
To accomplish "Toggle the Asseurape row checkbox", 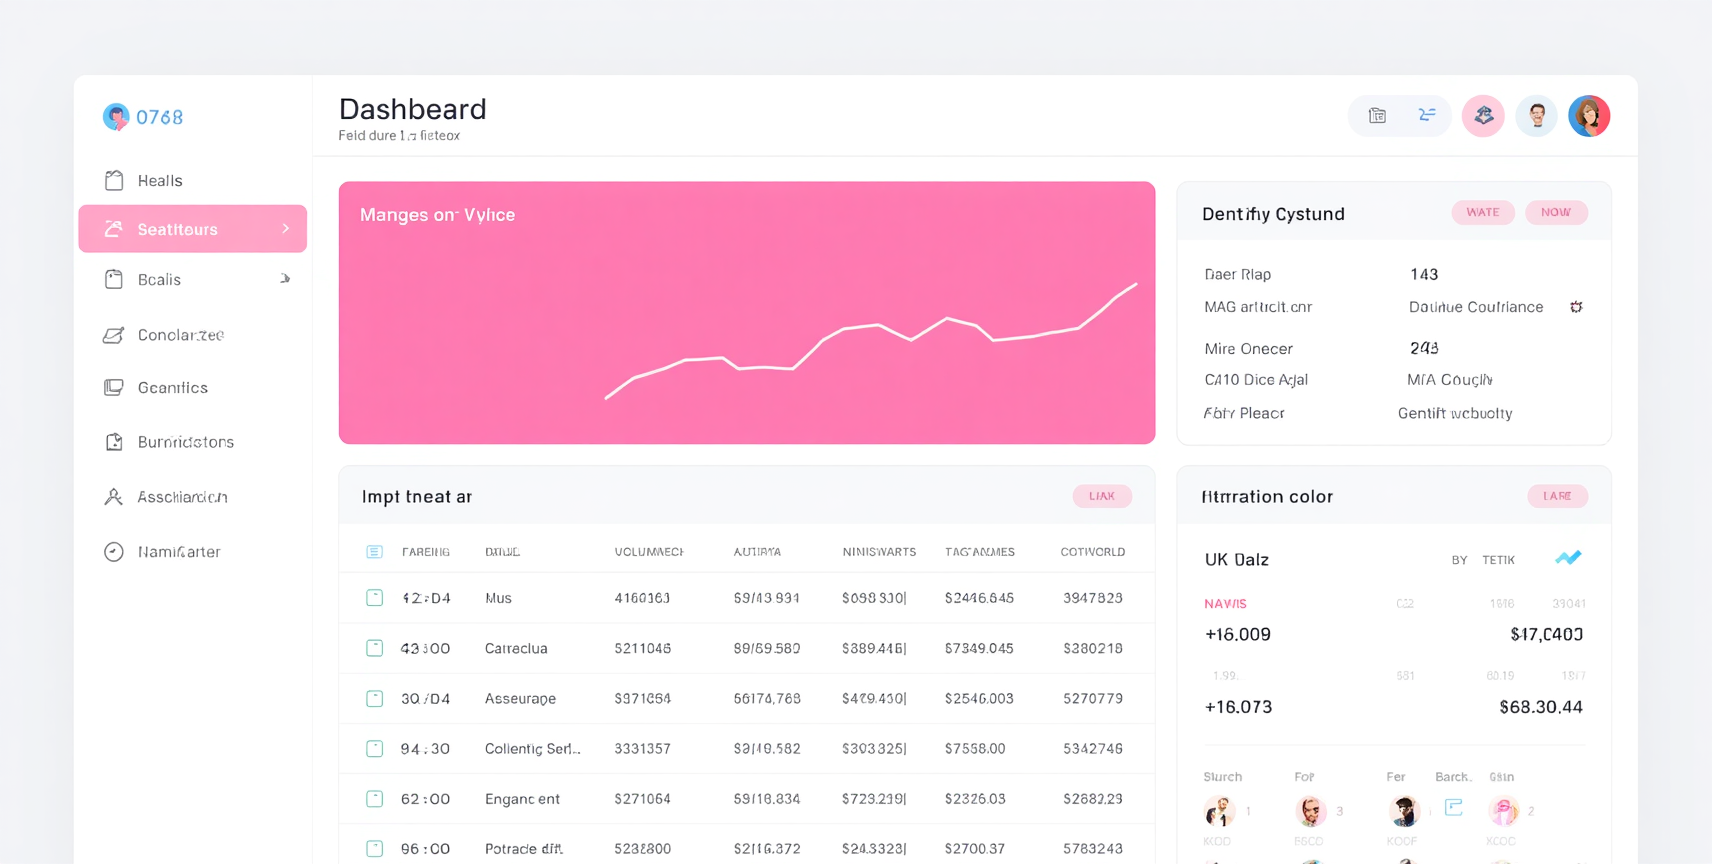I will (374, 698).
